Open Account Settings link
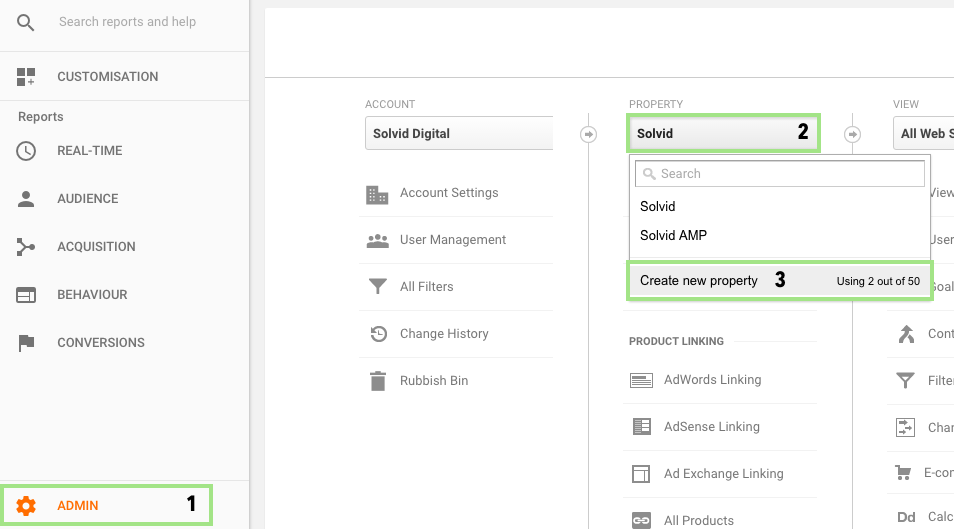 [449, 192]
